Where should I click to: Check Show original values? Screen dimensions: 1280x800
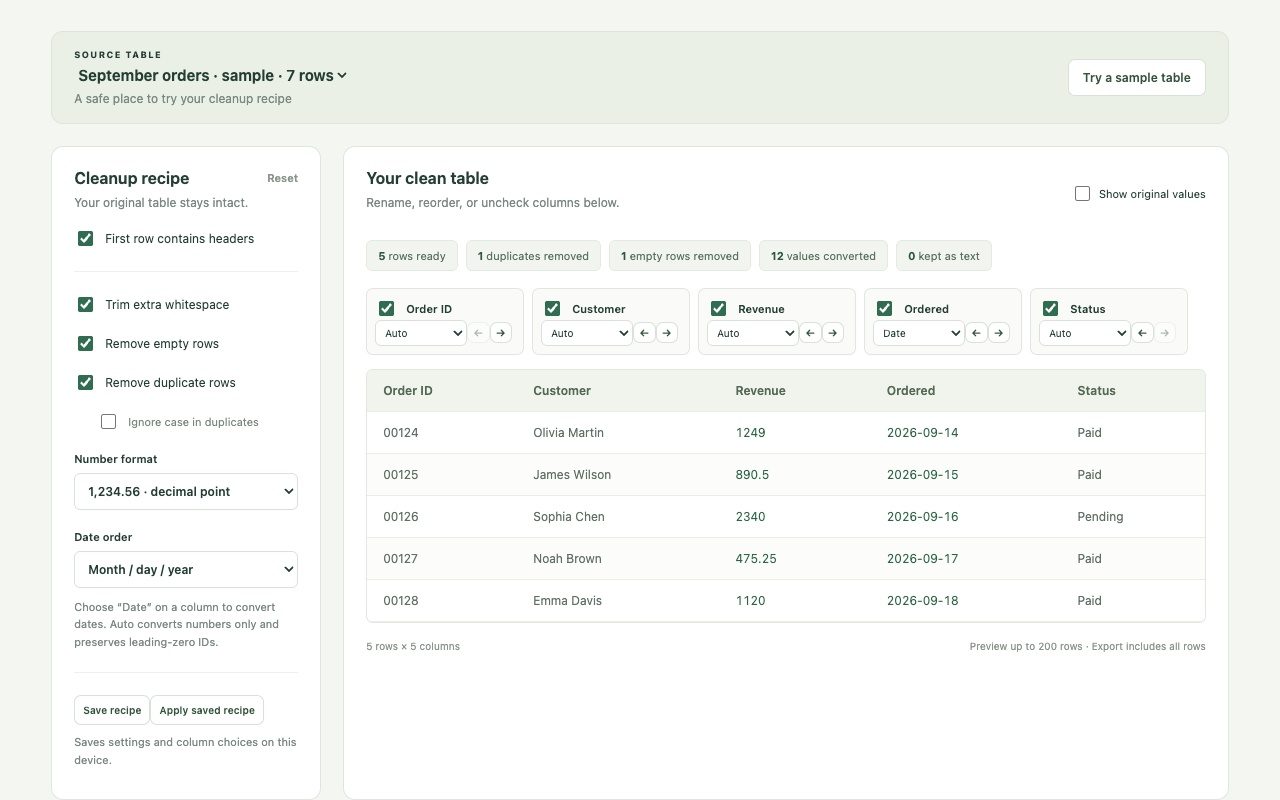(1082, 194)
